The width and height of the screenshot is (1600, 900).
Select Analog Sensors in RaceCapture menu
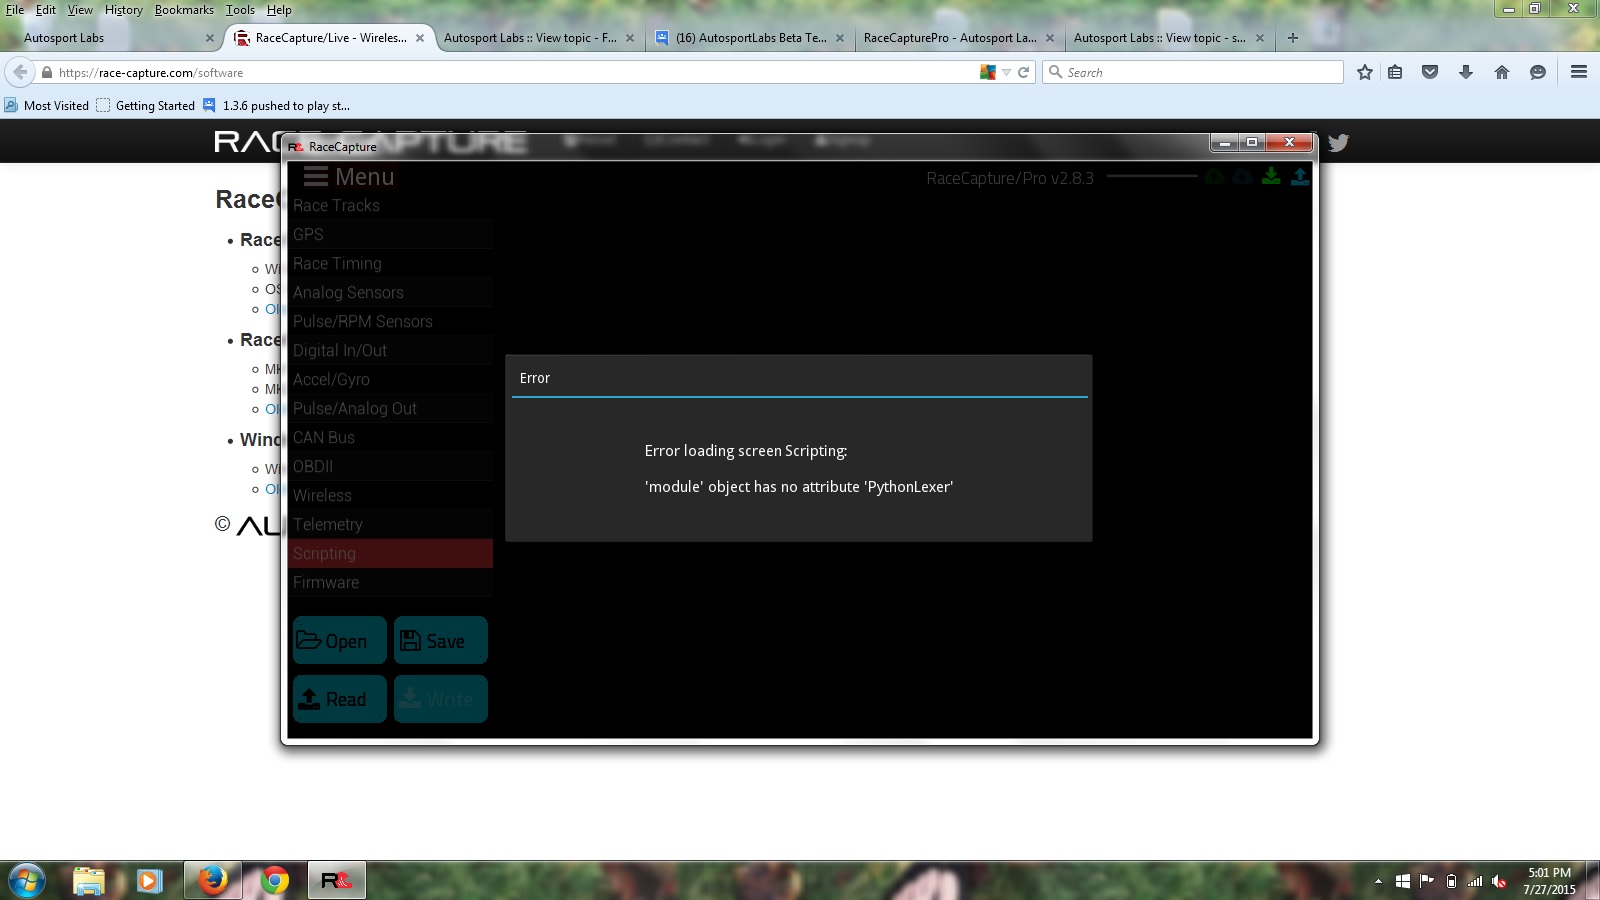click(x=391, y=292)
